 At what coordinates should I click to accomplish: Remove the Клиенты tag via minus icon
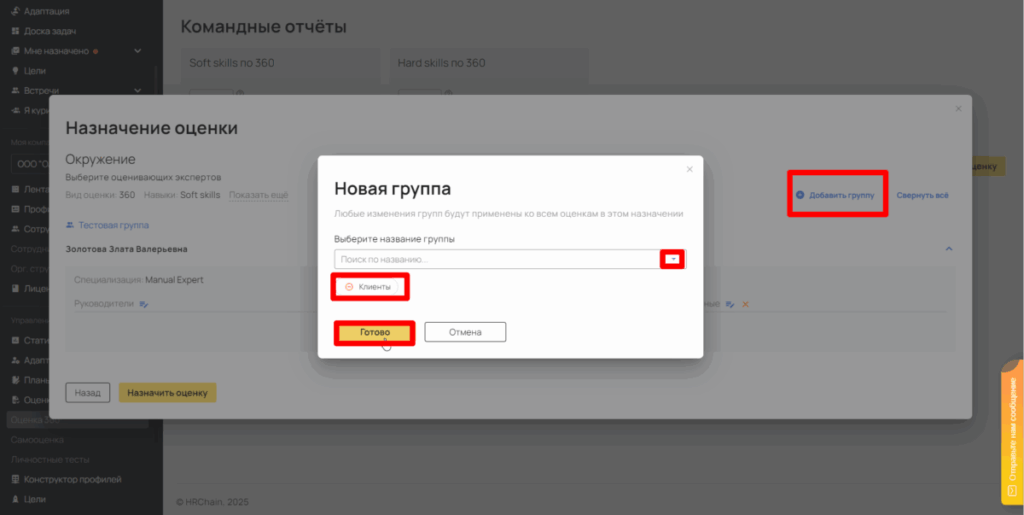point(348,287)
